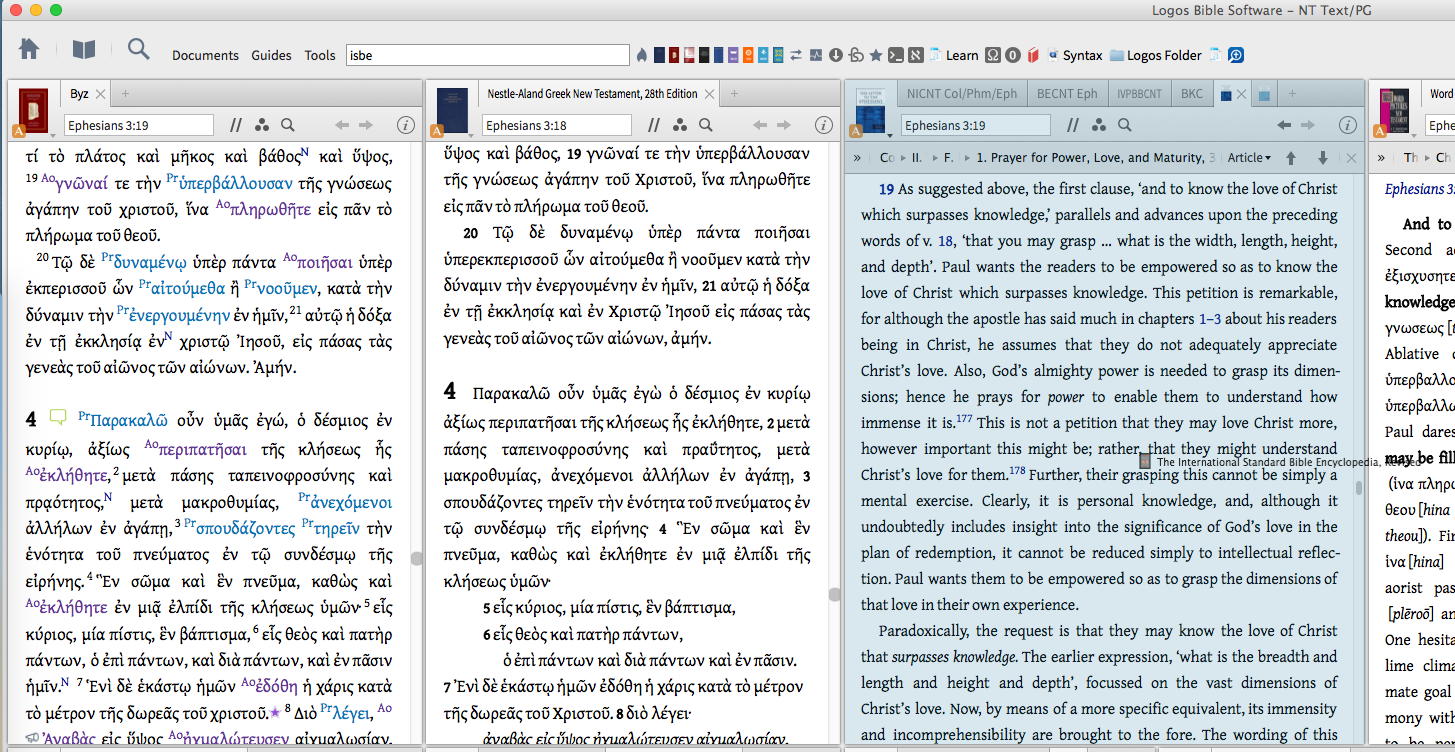1455x752 pixels.
Task: Click the orange book cover shortcut icon
Action: click(x=750, y=55)
